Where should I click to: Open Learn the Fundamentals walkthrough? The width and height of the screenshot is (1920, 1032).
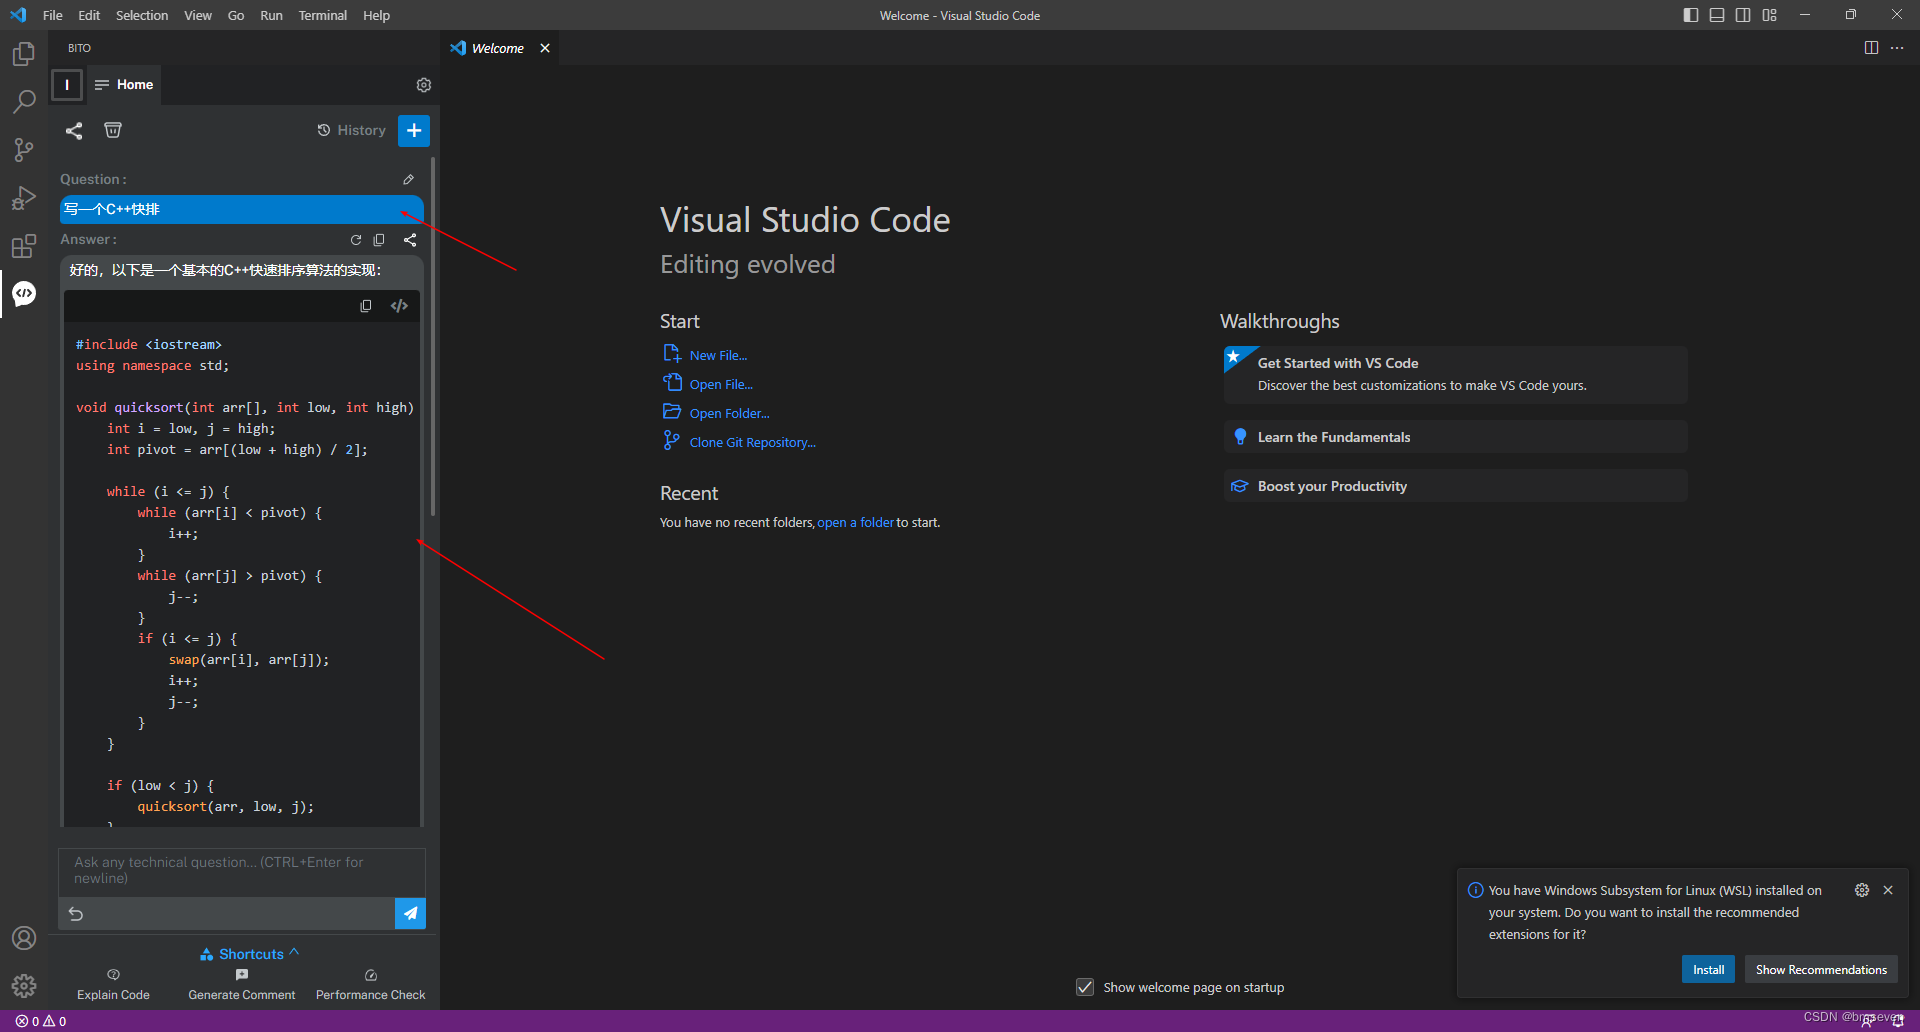1455,437
